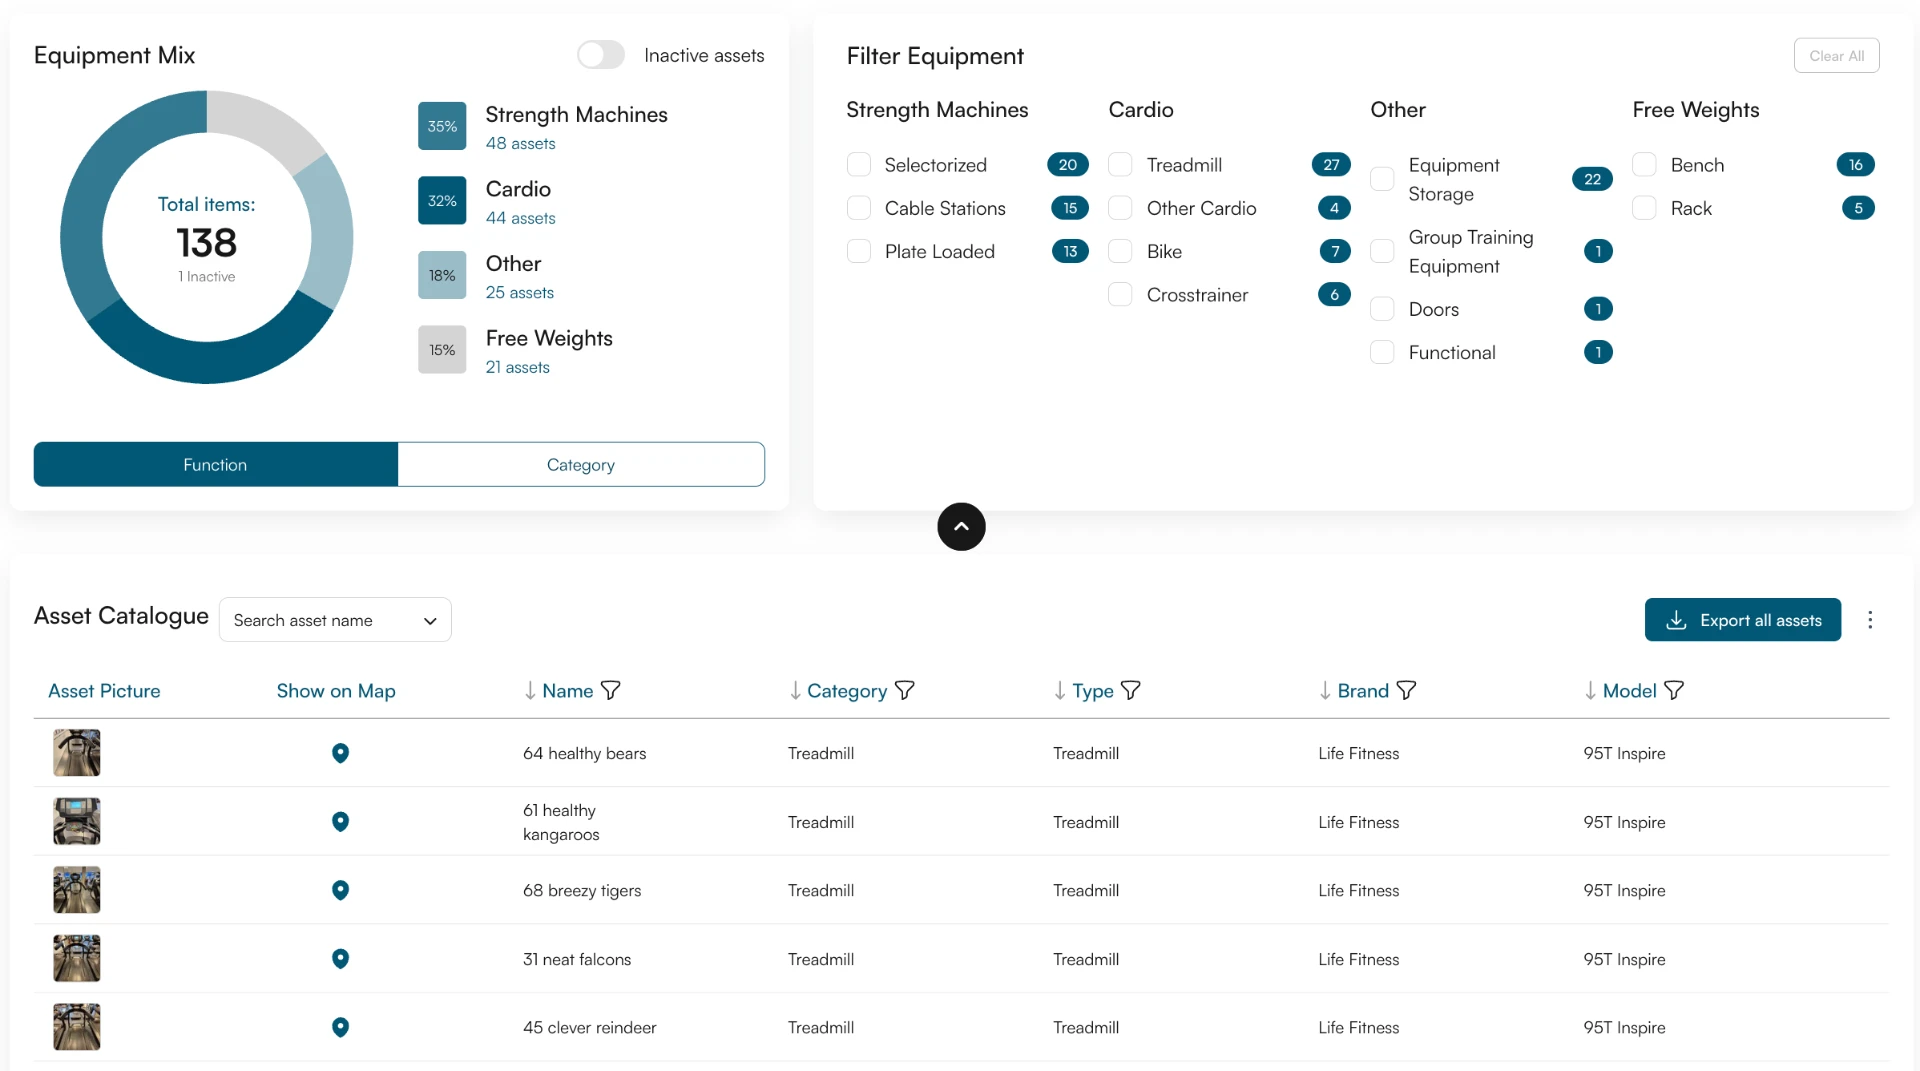Check the Selectorized filter box
The image size is (1920, 1071).
pyautogui.click(x=859, y=164)
